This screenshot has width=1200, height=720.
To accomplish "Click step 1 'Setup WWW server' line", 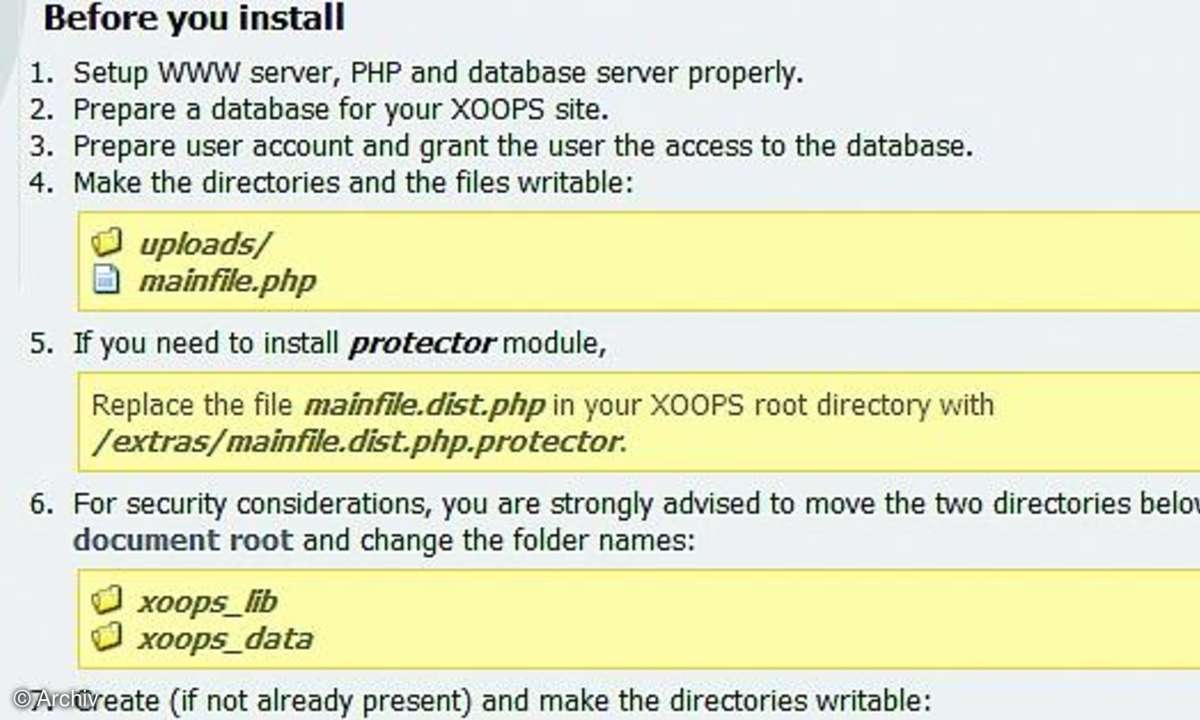I will (438, 73).
